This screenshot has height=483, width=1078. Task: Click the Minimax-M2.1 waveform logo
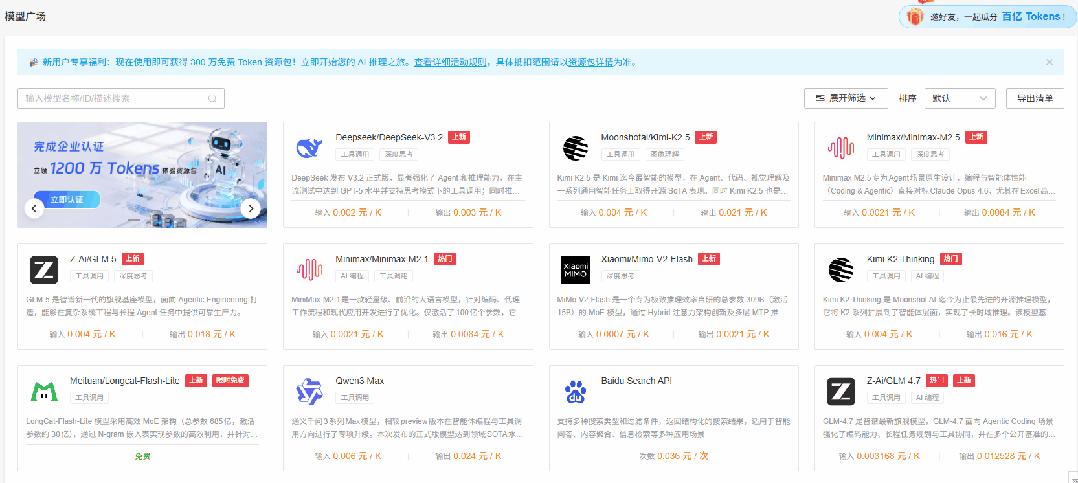[x=309, y=269]
